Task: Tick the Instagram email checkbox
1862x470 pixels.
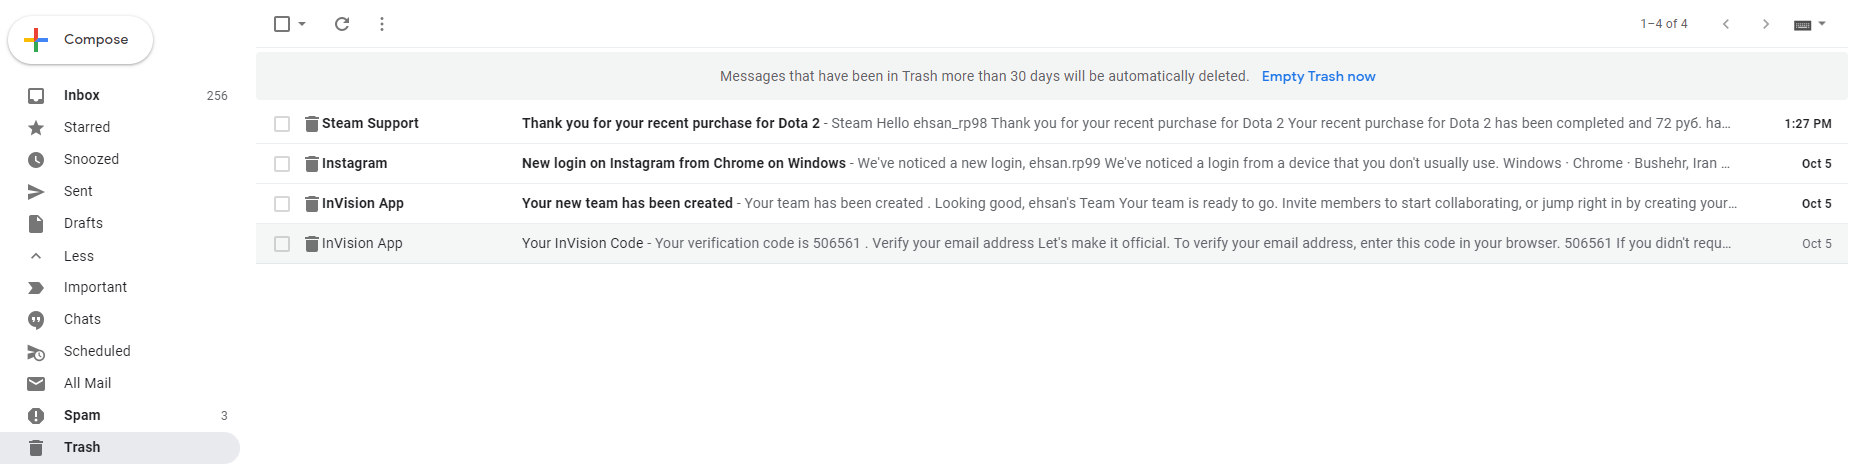Action: click(282, 164)
